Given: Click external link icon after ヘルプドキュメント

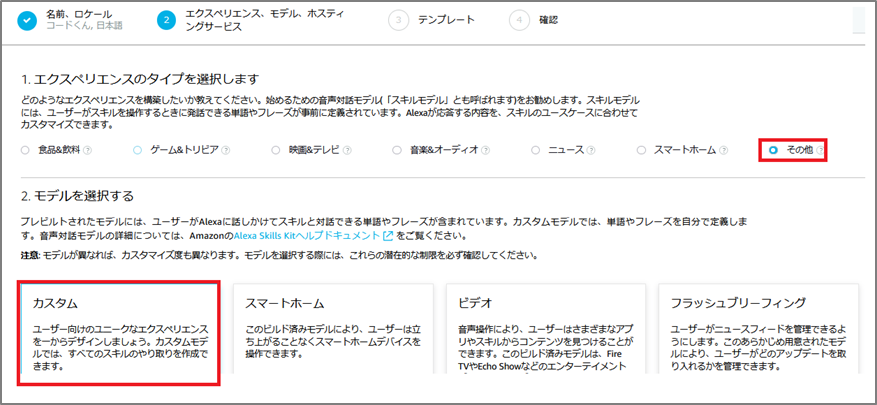Looking at the screenshot, I should coord(386,236).
